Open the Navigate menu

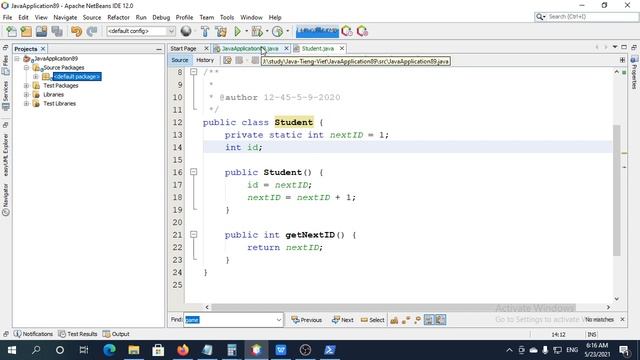65,18
